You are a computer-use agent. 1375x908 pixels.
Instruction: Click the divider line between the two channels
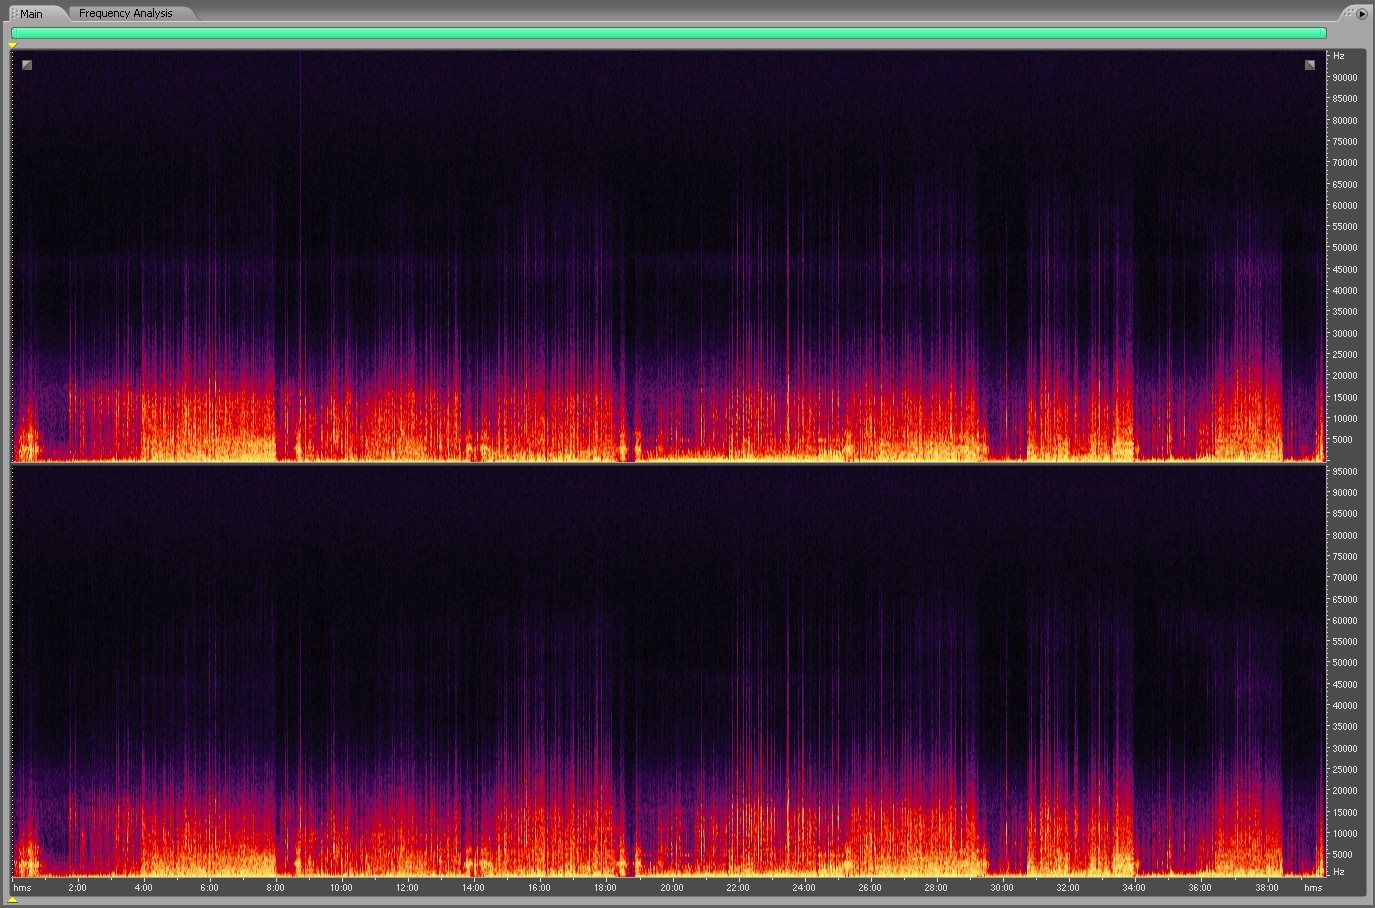coord(668,463)
